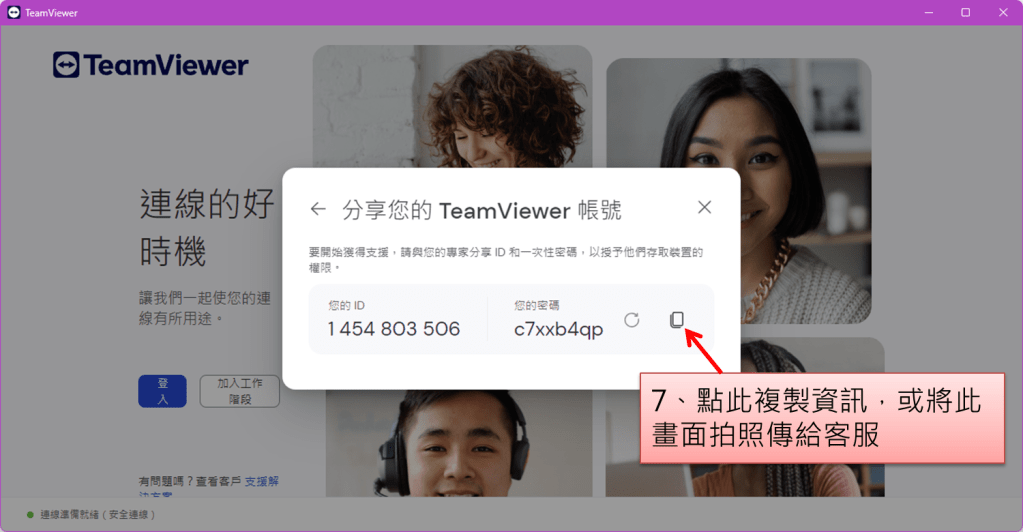Select the ID number 1 454 803 506
The image size is (1023, 532).
pos(393,329)
